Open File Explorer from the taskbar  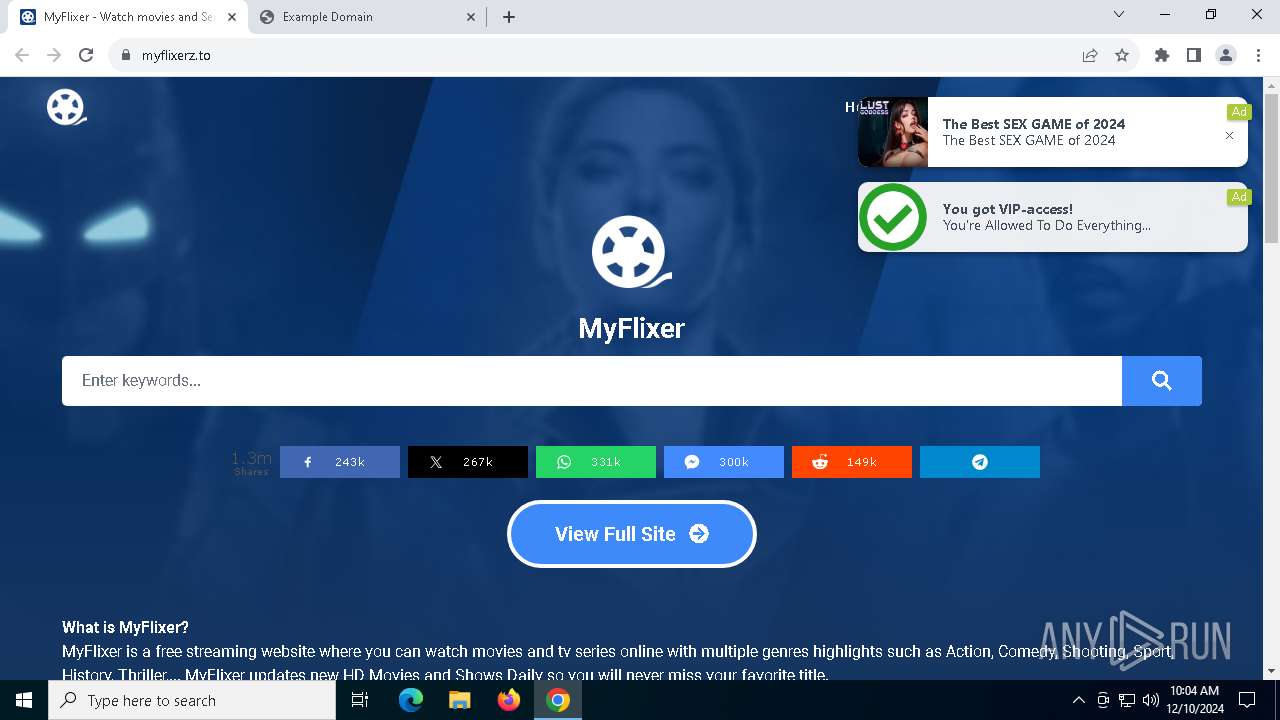coord(459,701)
